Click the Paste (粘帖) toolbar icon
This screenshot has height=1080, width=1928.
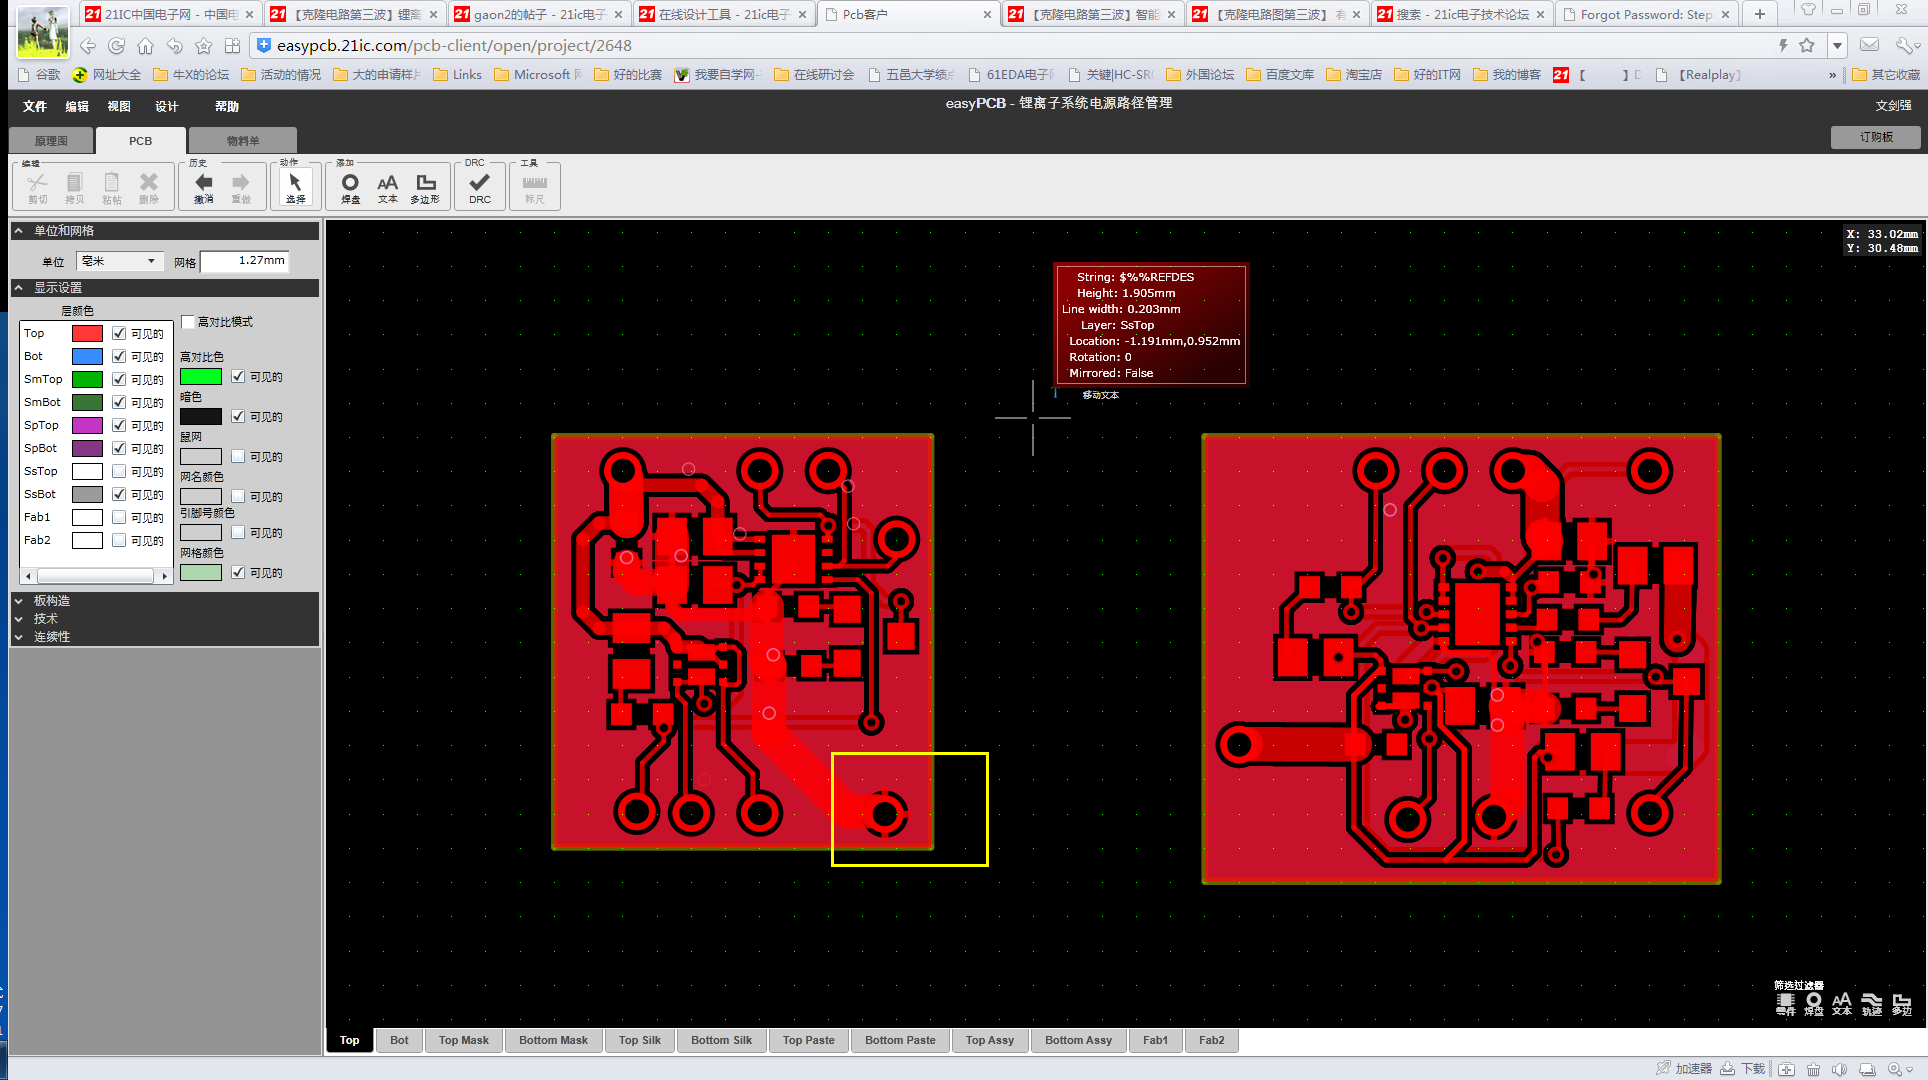coord(112,186)
